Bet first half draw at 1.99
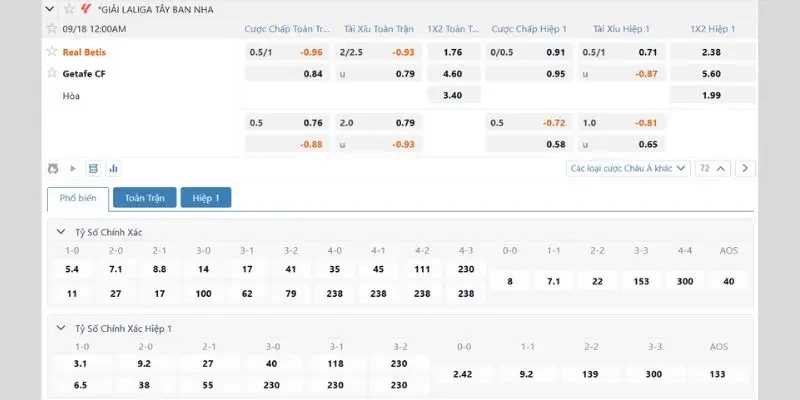The width and height of the screenshot is (800, 400). click(x=713, y=95)
